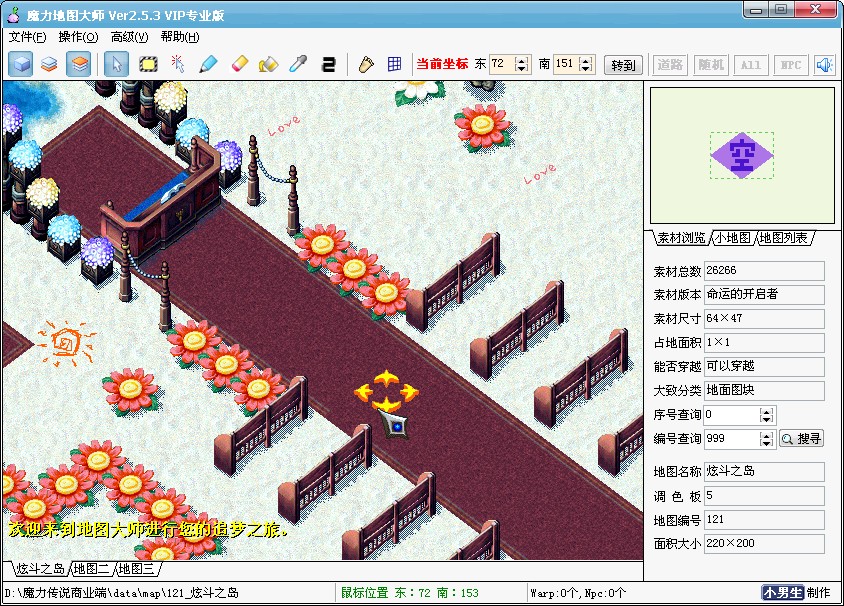Select the eyedropper picker tool
Viewport: 844px width, 606px height.
(x=297, y=64)
